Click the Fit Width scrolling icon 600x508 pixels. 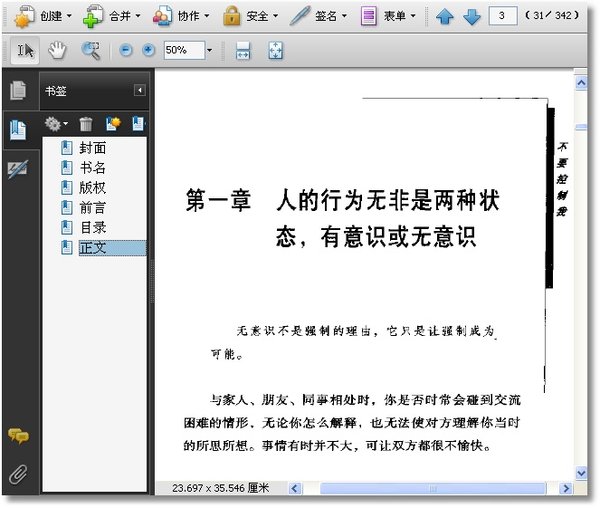[243, 50]
